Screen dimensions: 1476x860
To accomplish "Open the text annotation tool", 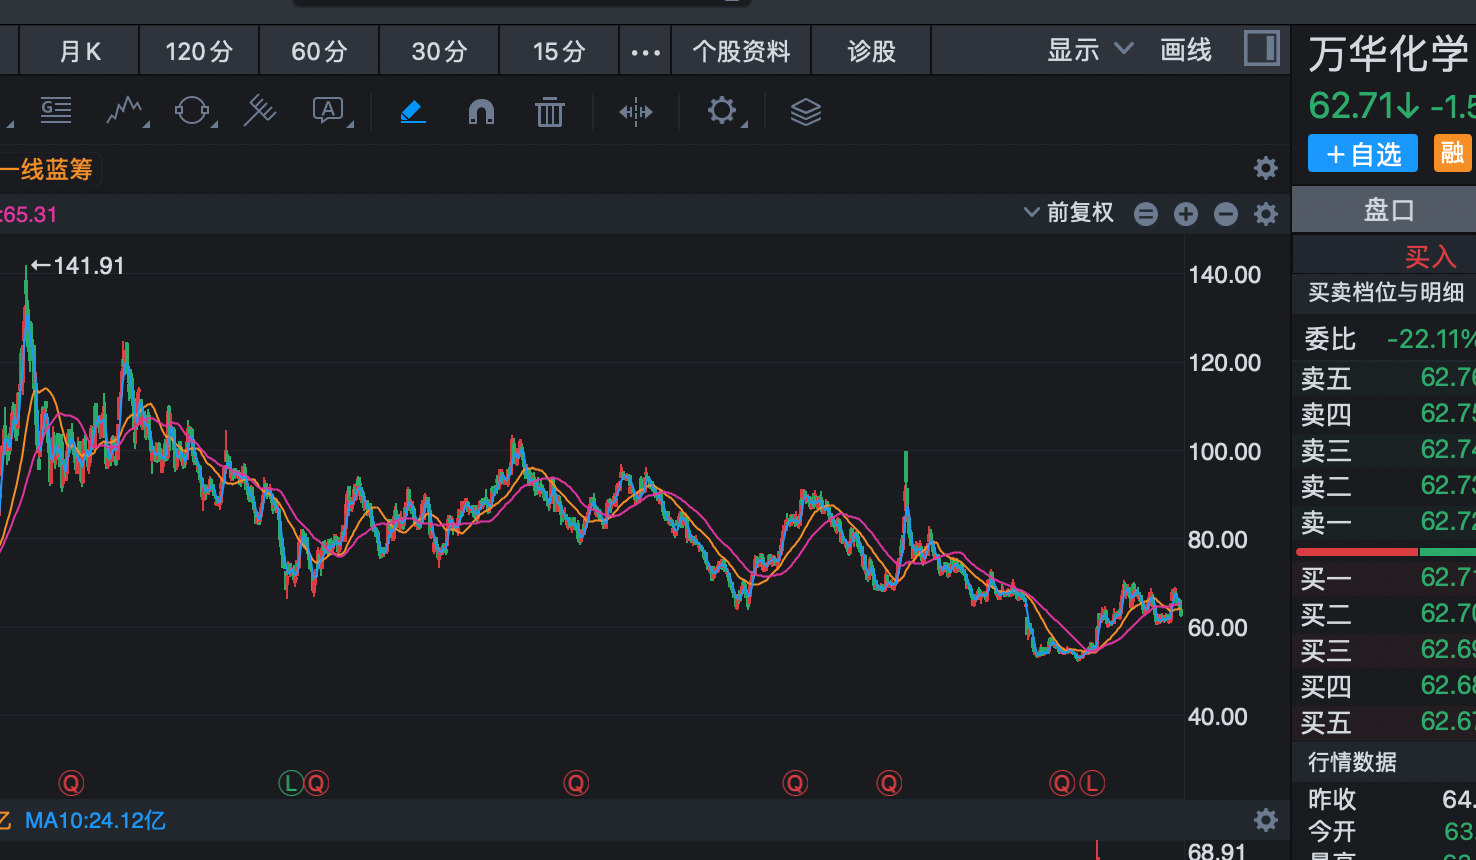I will pyautogui.click(x=329, y=111).
